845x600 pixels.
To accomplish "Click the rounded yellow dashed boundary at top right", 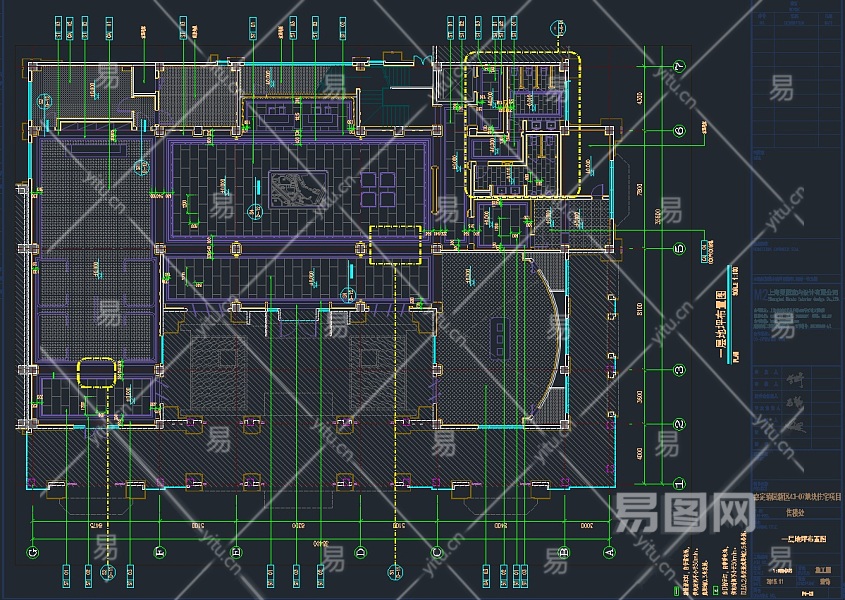I will pos(522,124).
